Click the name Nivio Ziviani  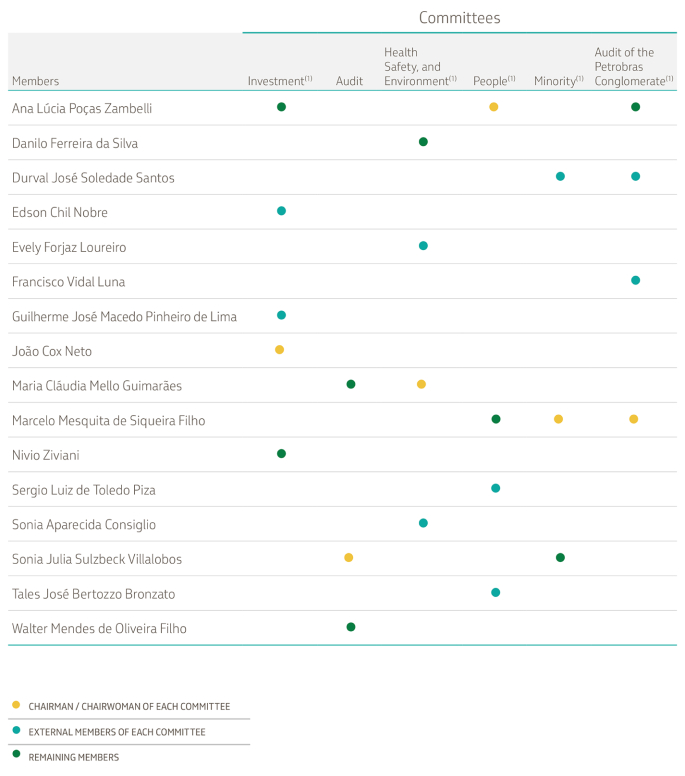45,455
